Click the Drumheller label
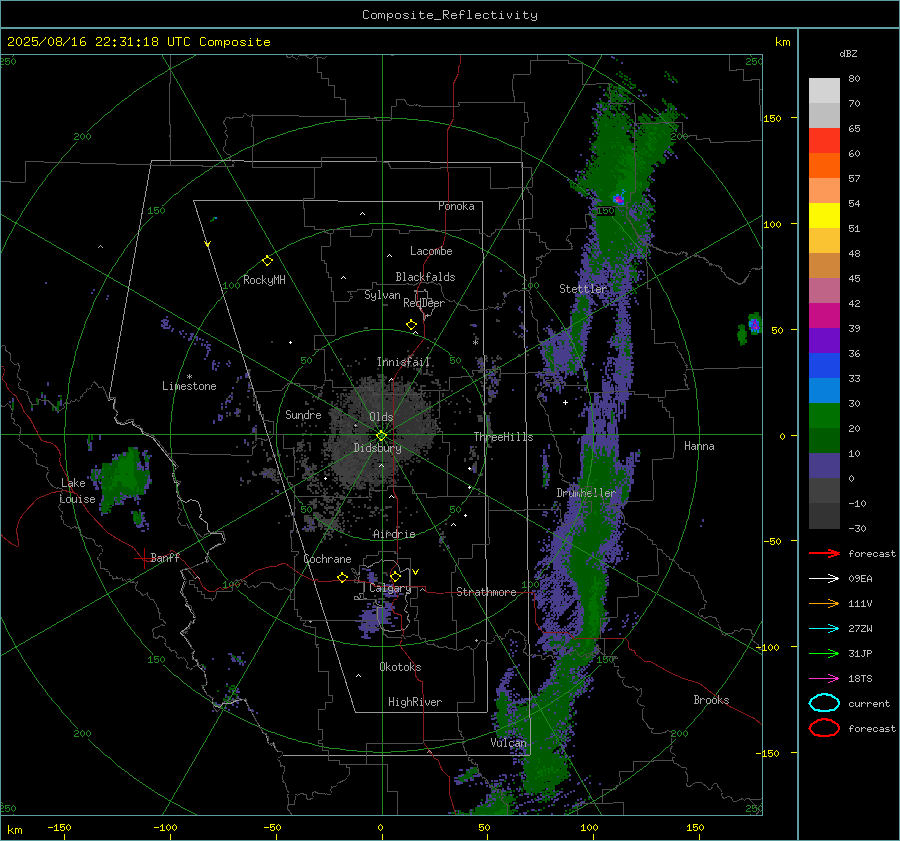Image resolution: width=900 pixels, height=841 pixels. click(x=585, y=493)
